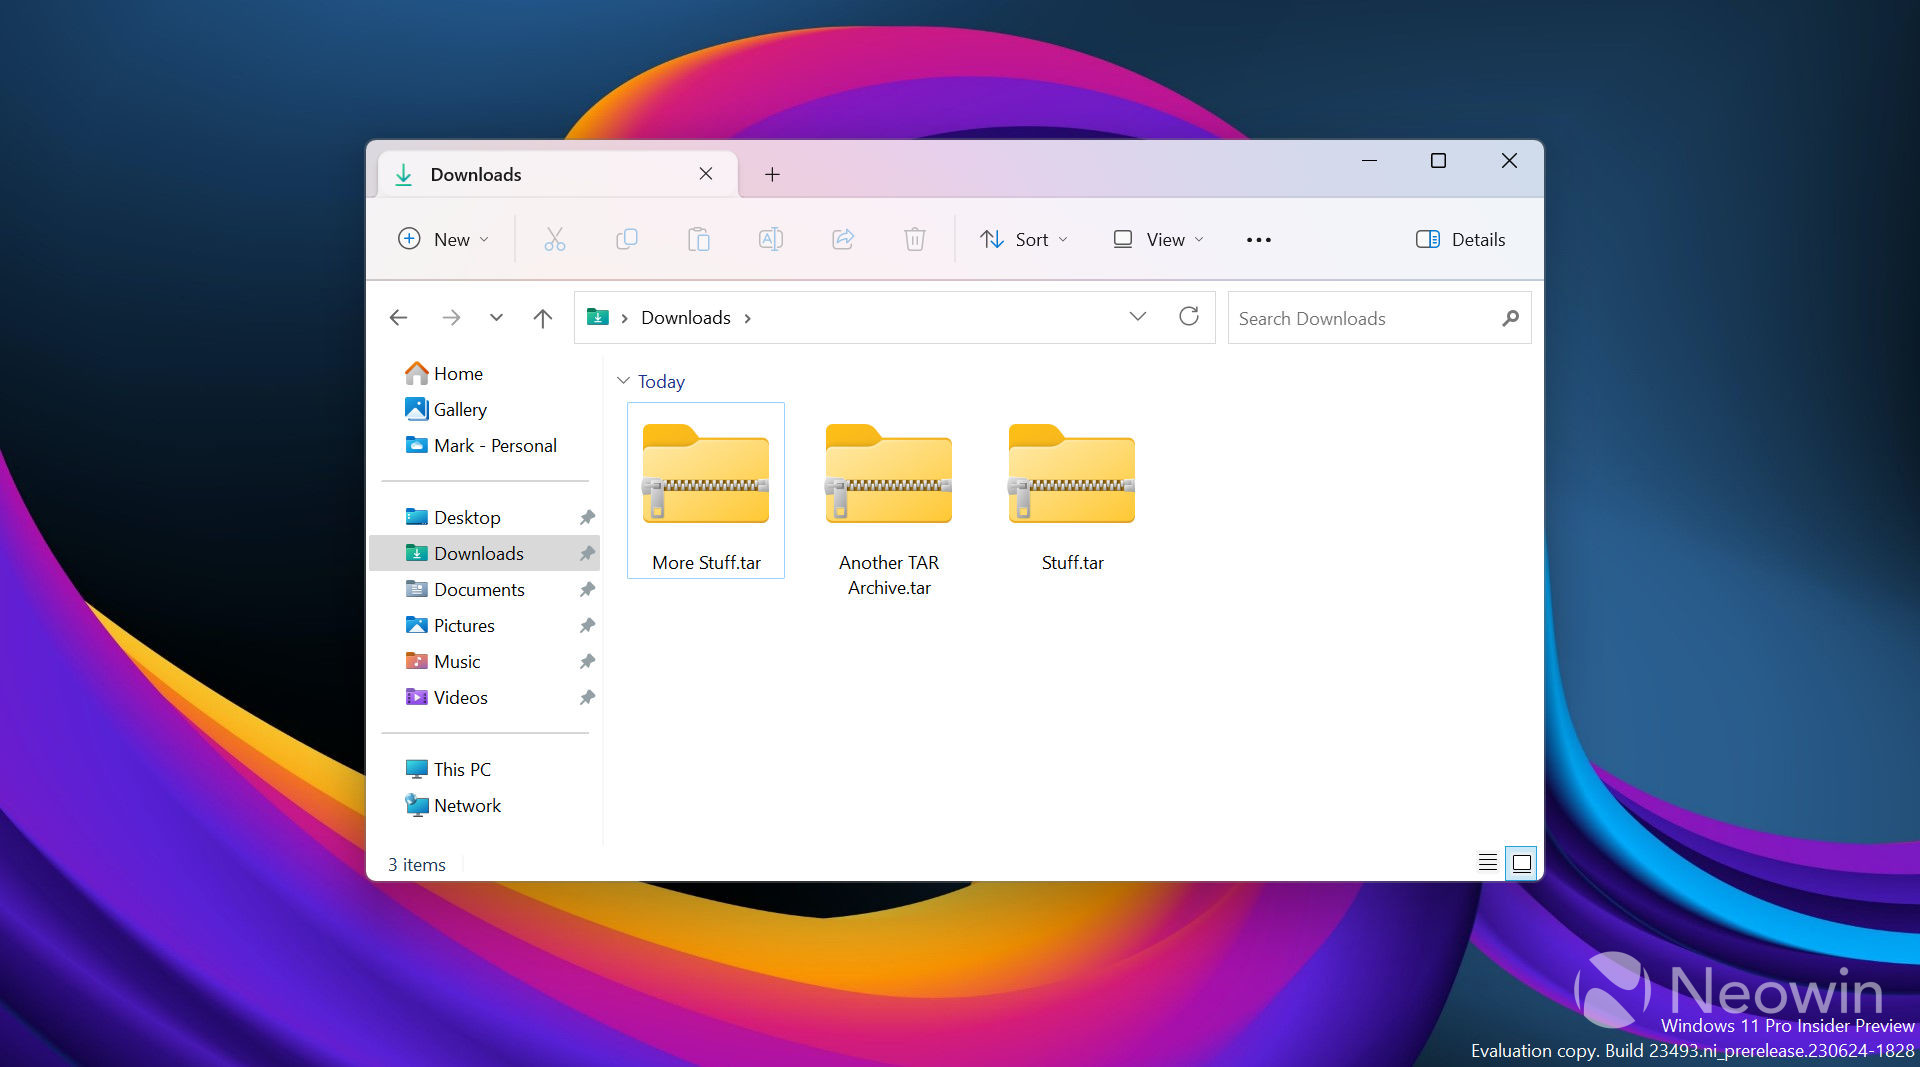Switch to large thumbnails view layout

point(1521,863)
